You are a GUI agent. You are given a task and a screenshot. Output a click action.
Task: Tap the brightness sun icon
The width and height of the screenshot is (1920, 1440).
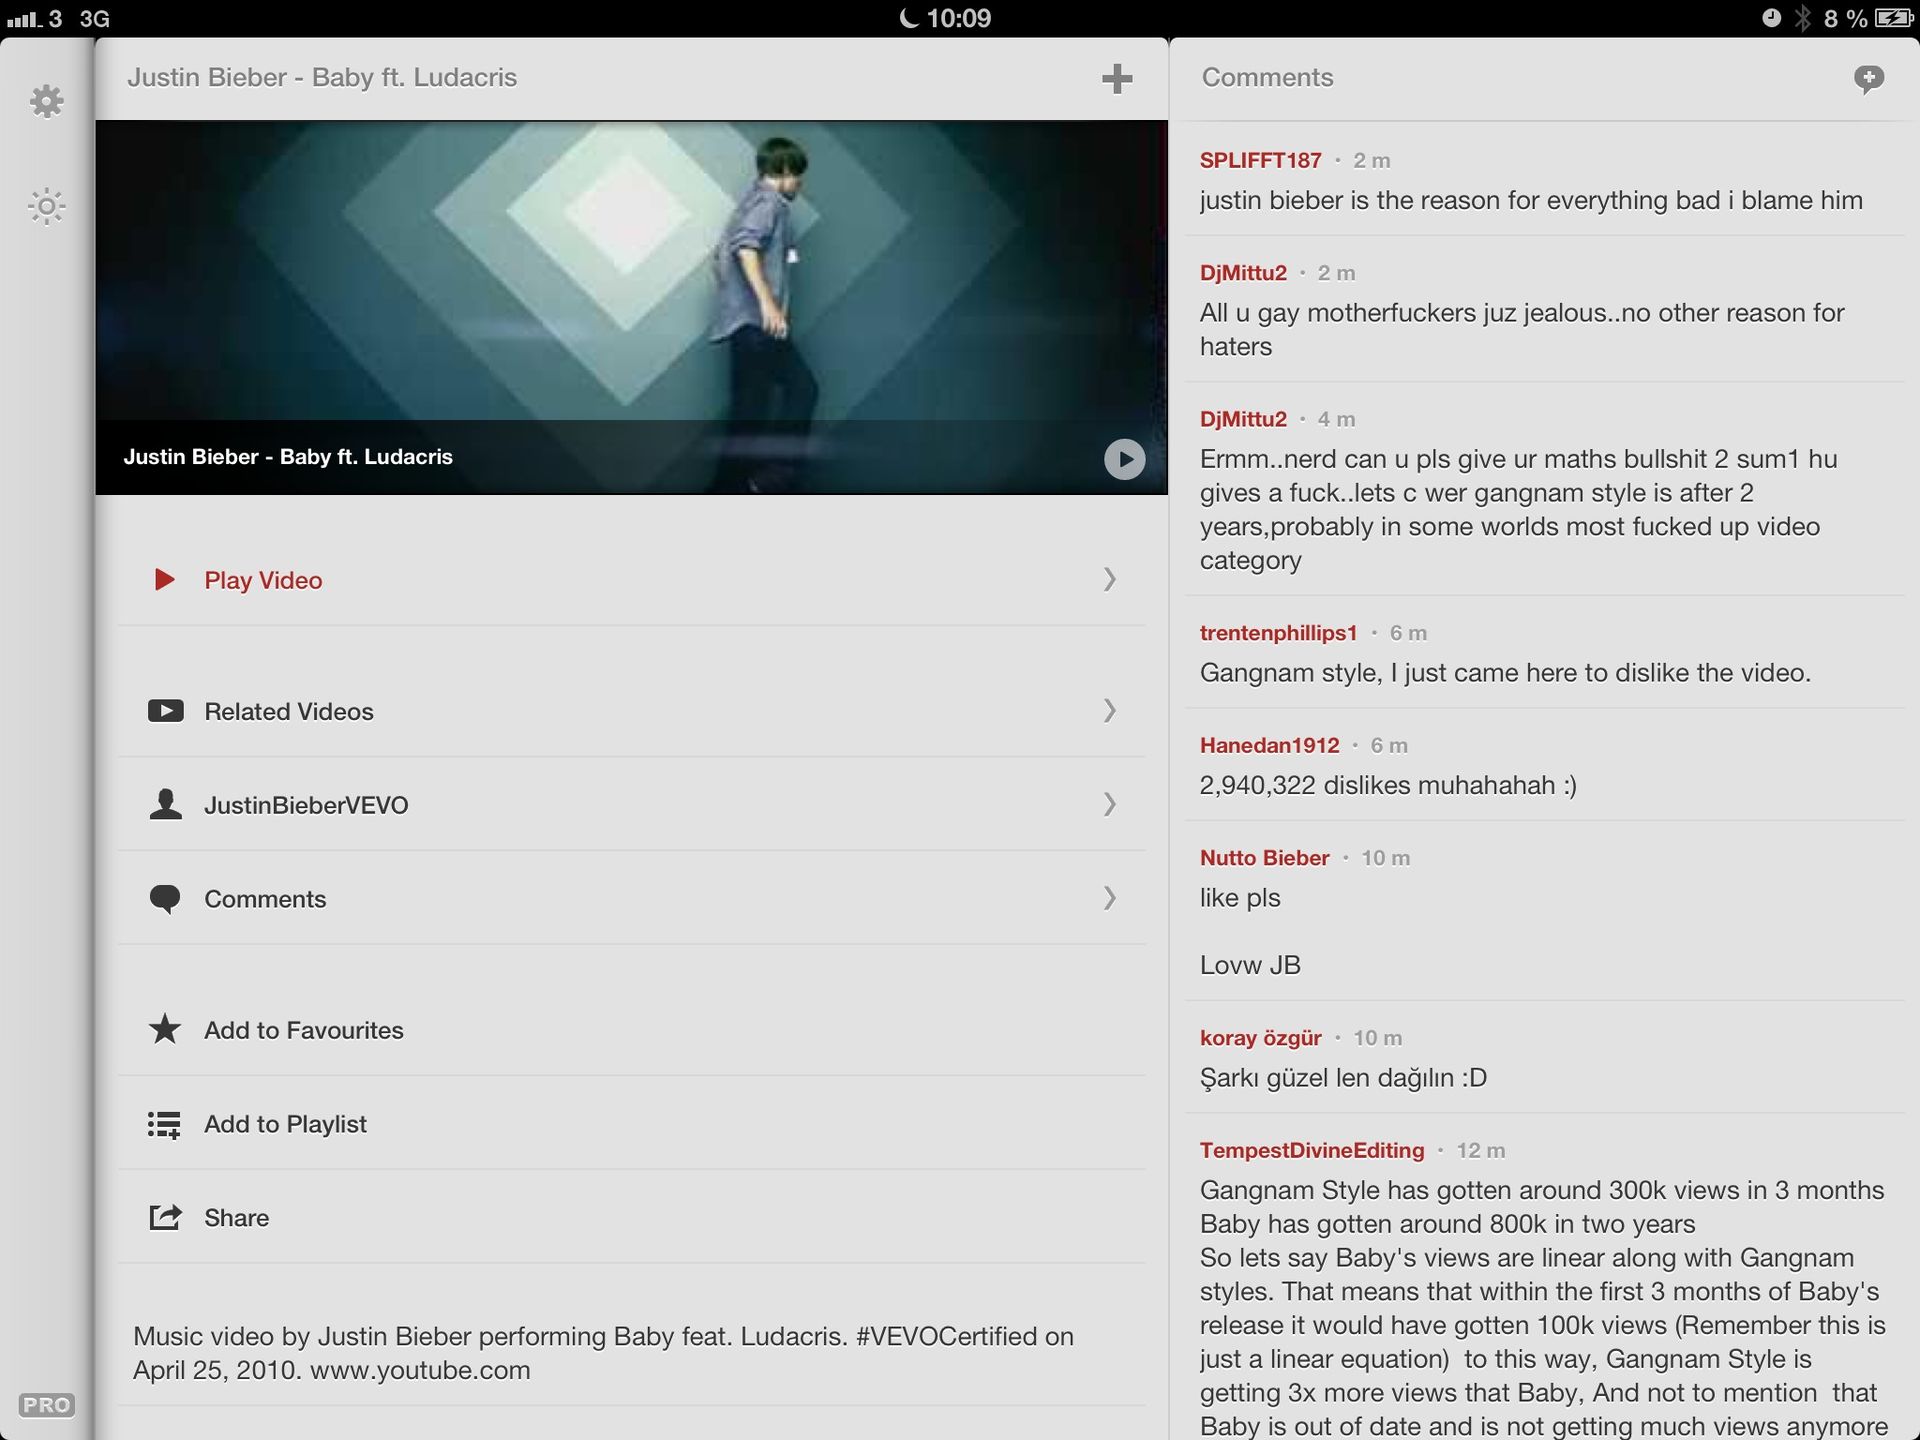(x=46, y=207)
